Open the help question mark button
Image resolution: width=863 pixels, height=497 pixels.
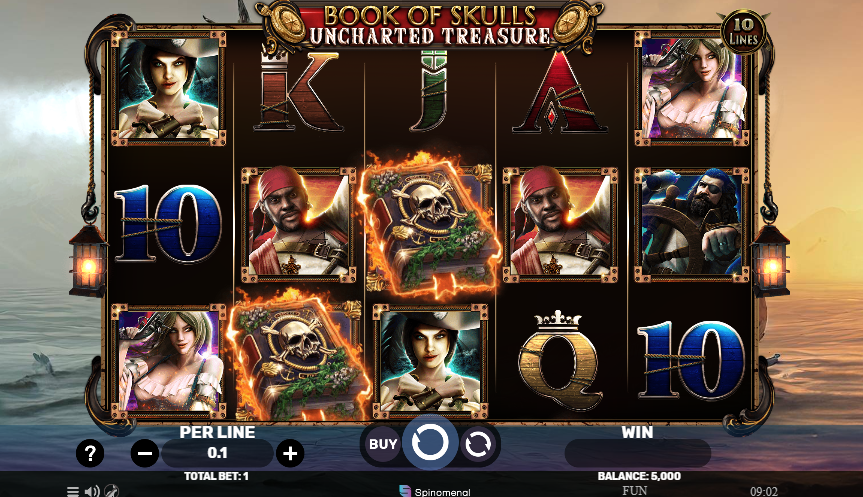pos(90,454)
